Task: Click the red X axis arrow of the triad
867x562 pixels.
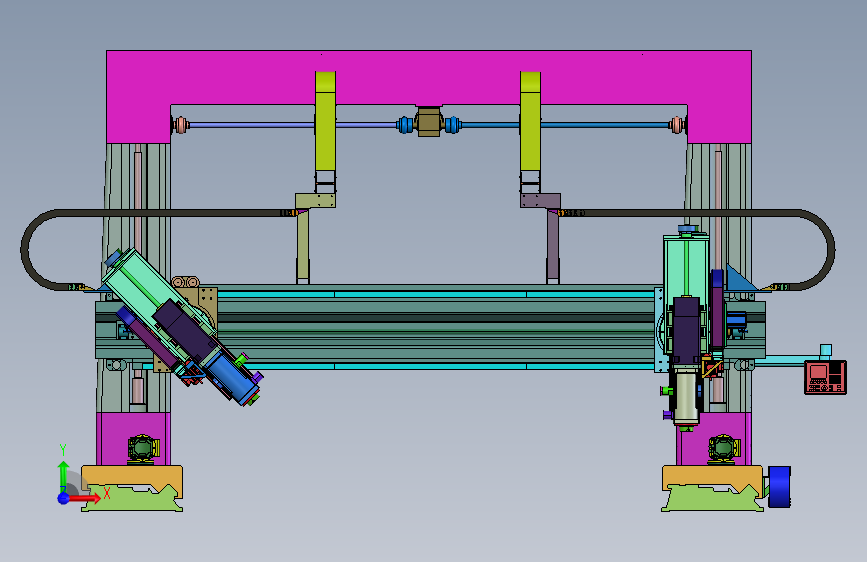Action: pyautogui.click(x=83, y=498)
